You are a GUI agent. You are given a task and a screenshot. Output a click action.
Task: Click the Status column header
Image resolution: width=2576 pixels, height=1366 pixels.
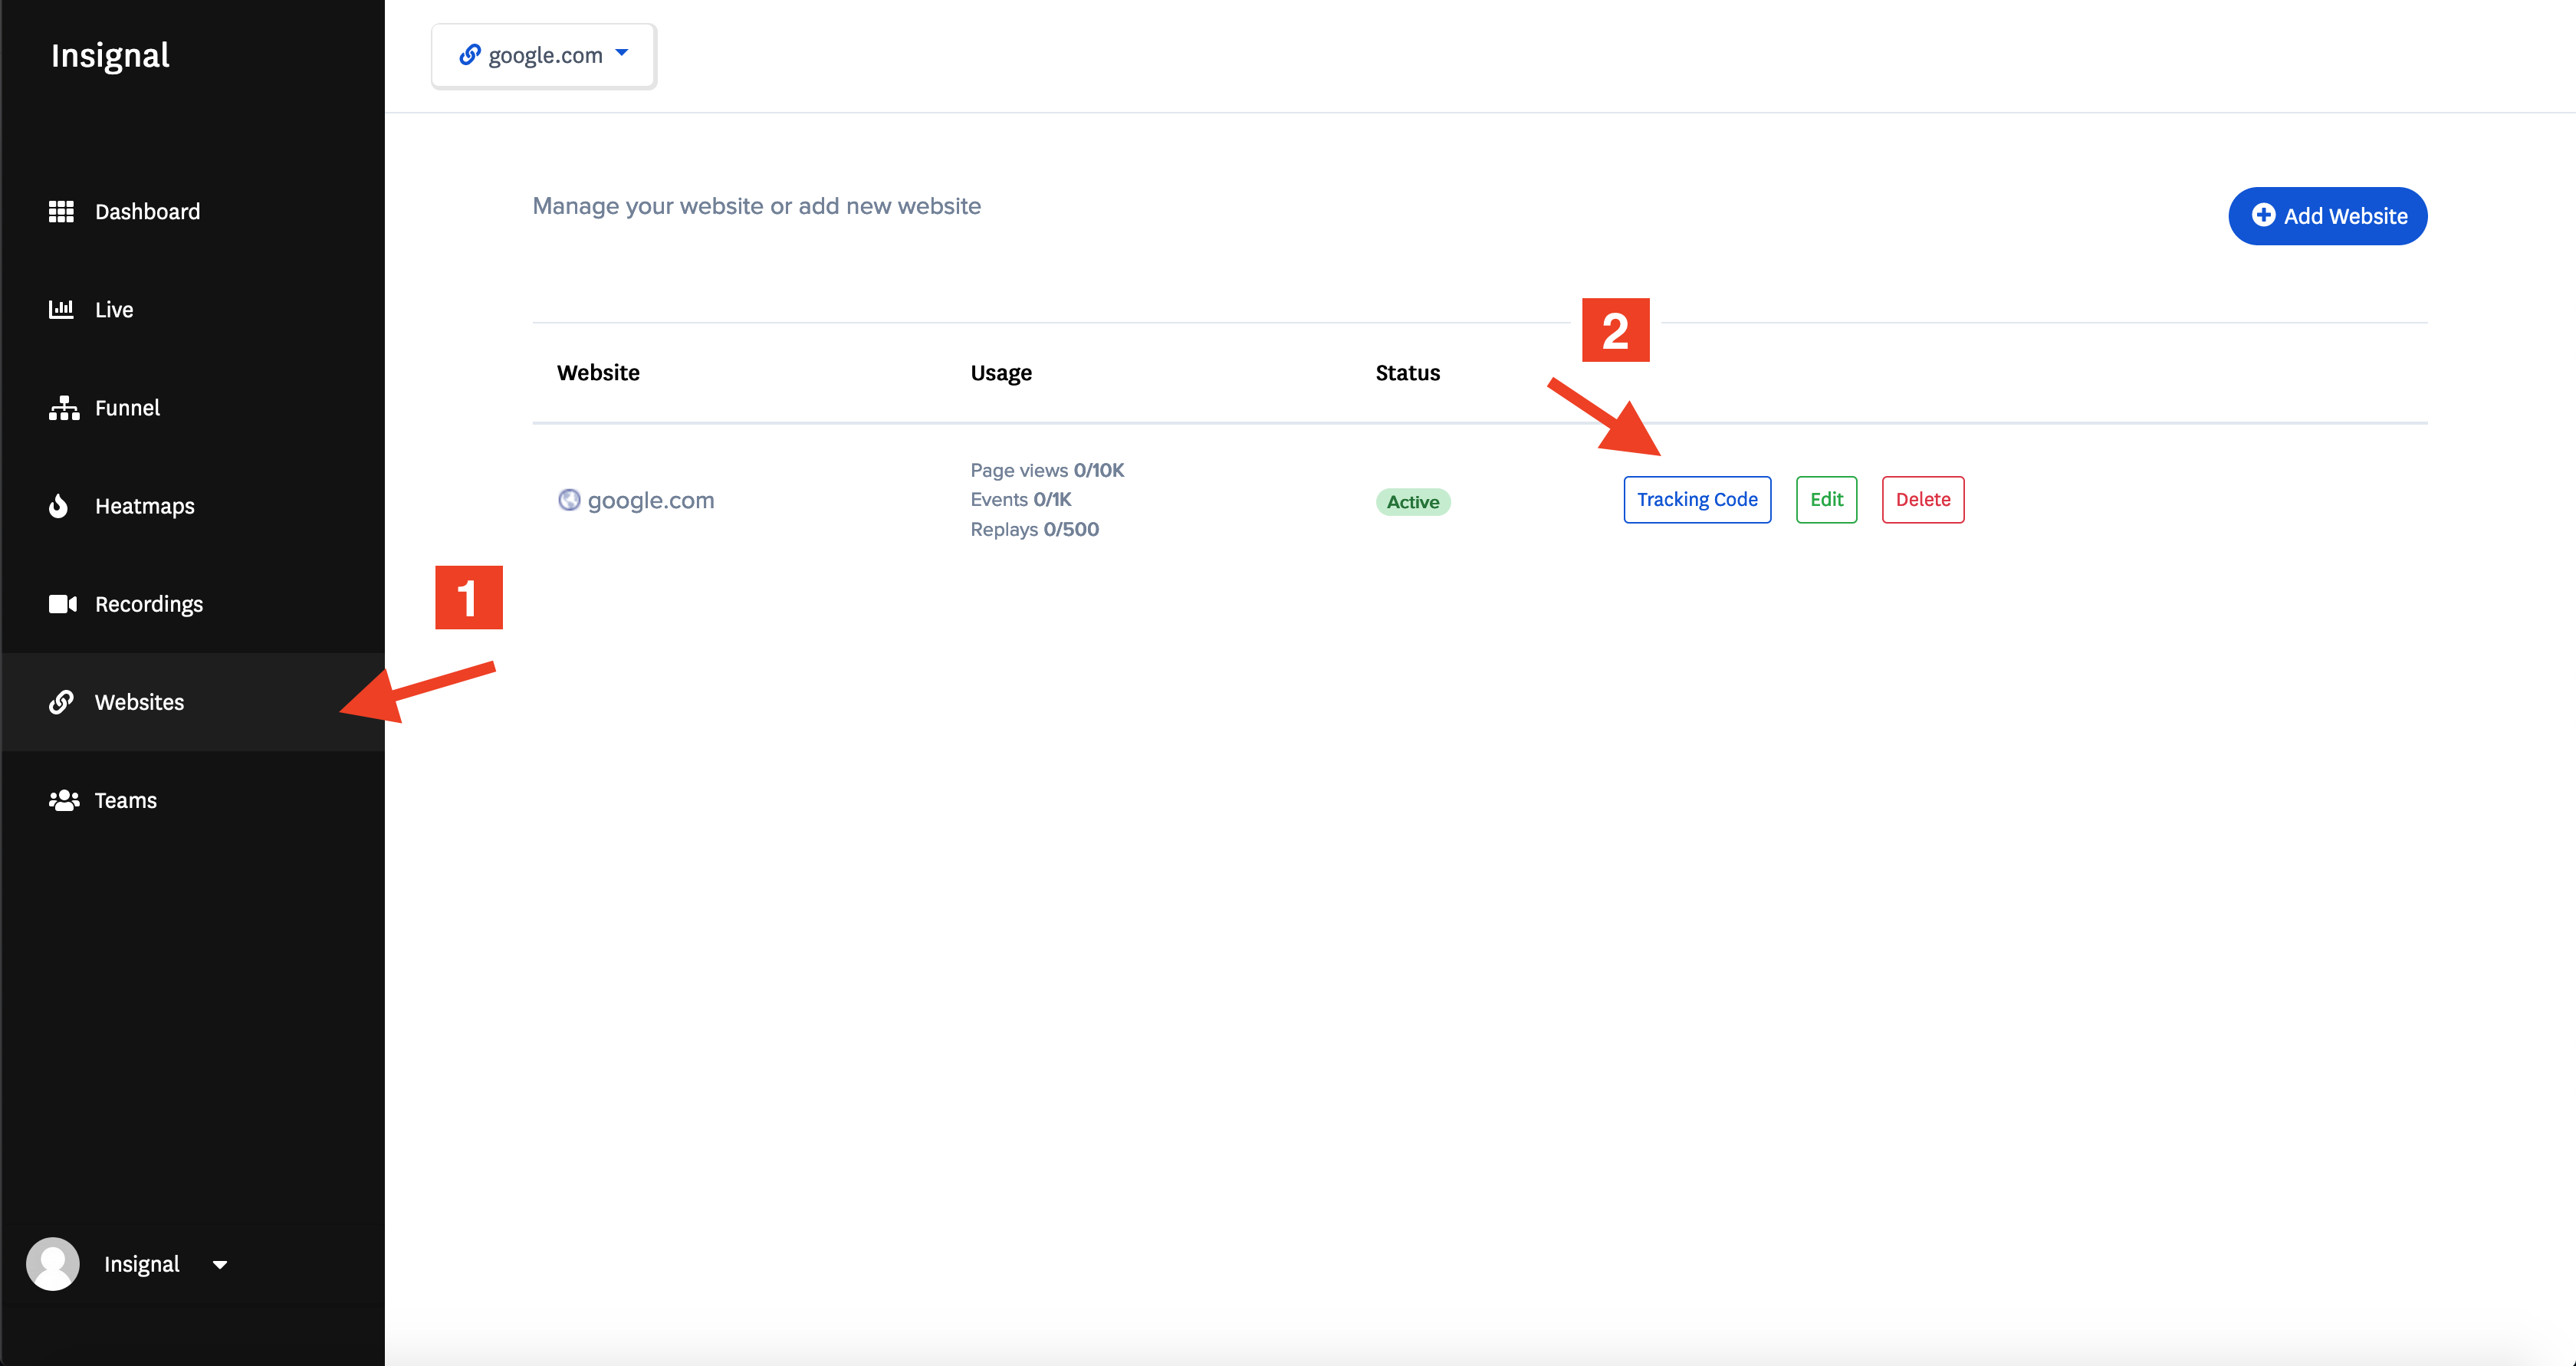click(x=1407, y=373)
